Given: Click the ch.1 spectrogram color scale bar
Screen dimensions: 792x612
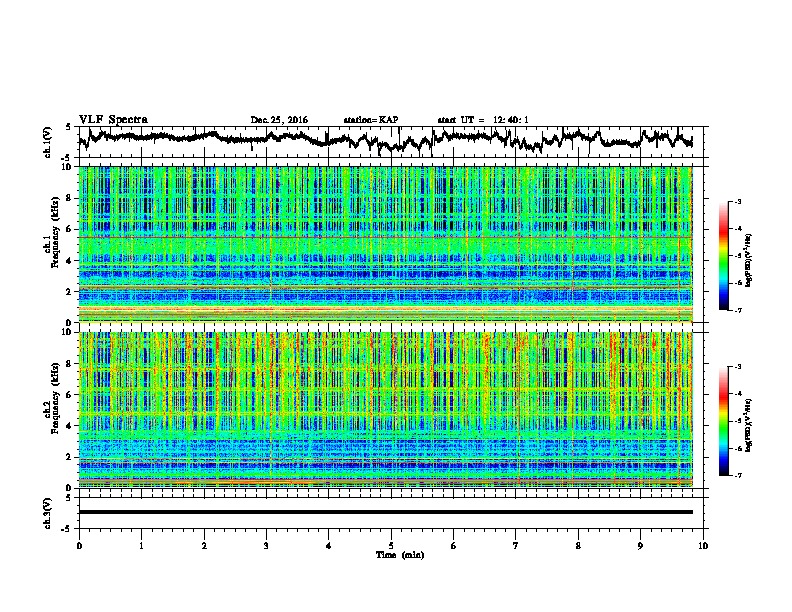Looking at the screenshot, I should coord(723,256).
